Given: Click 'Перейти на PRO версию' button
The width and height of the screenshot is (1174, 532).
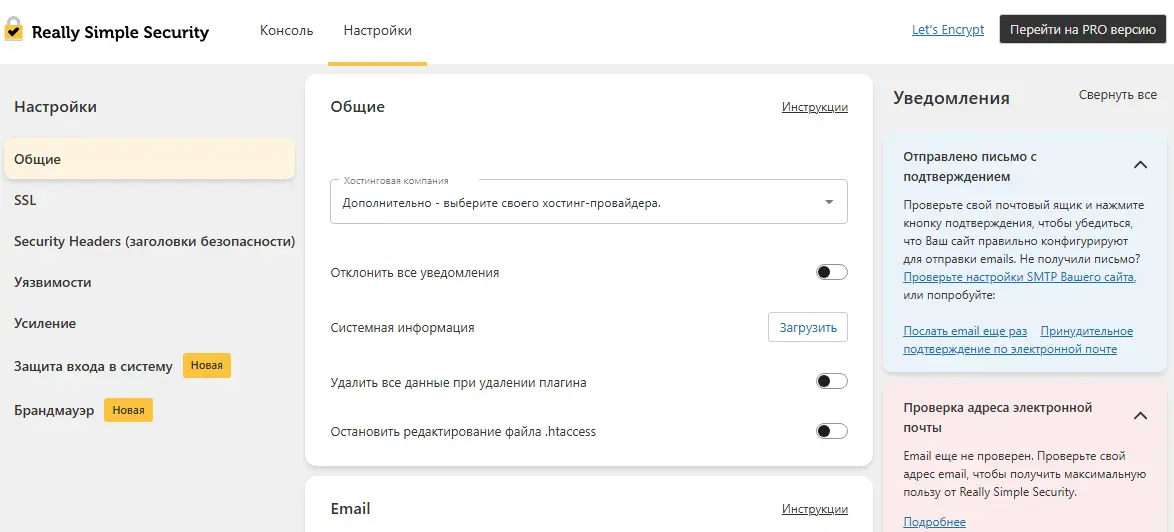Looking at the screenshot, I should [x=1082, y=30].
